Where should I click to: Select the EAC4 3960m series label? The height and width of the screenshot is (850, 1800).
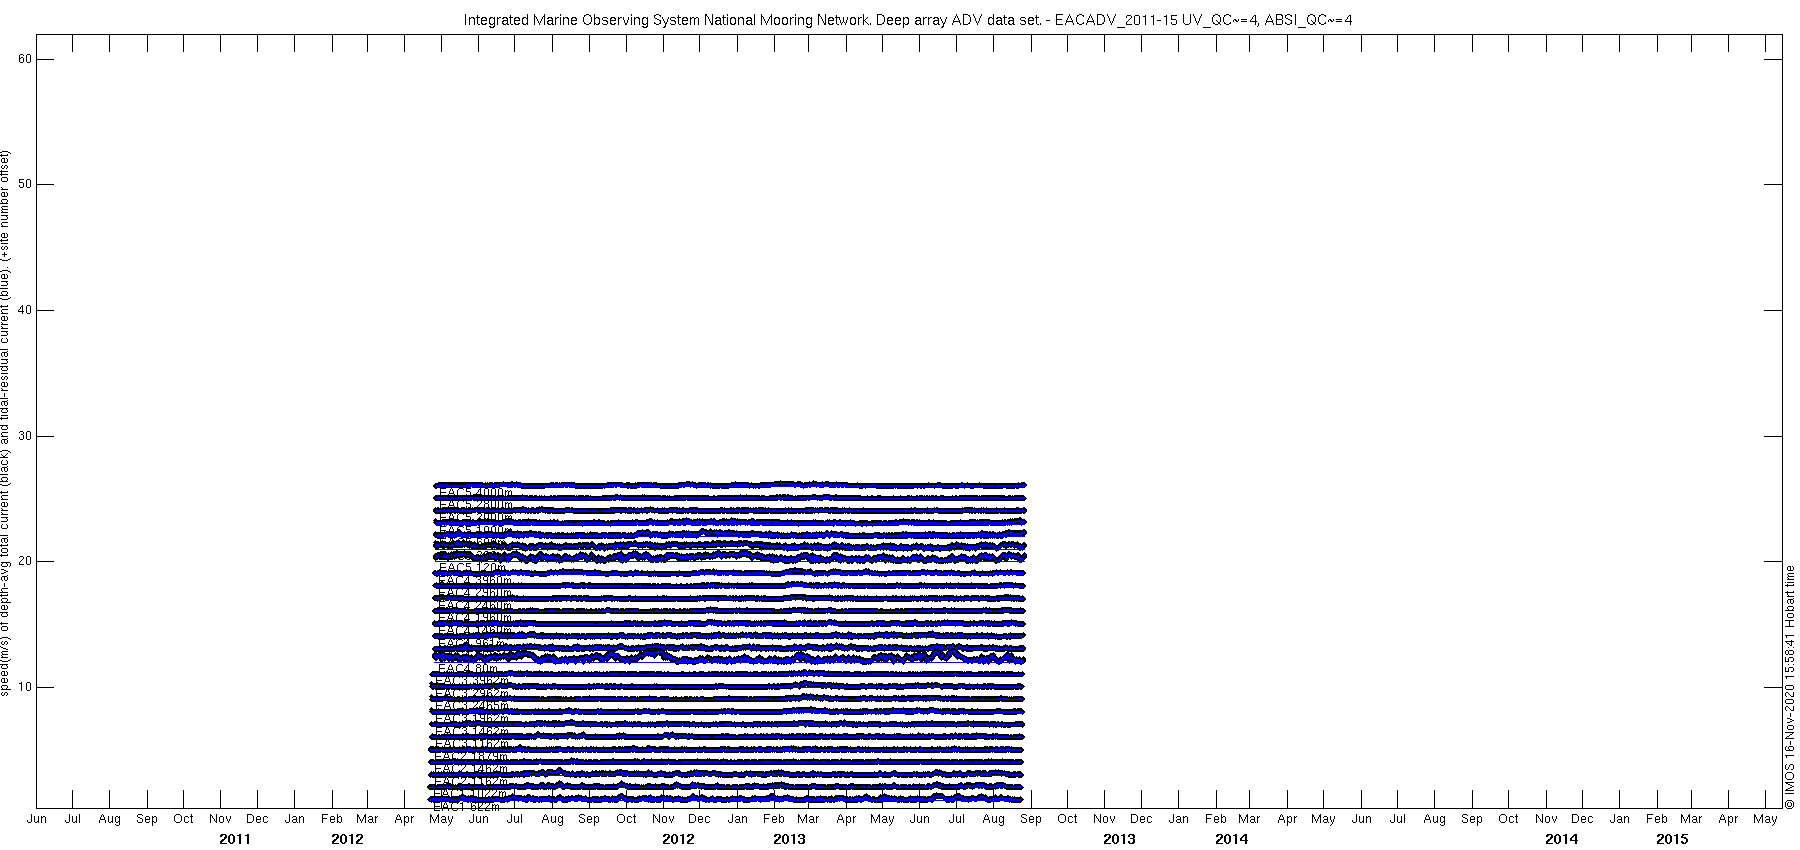475,580
